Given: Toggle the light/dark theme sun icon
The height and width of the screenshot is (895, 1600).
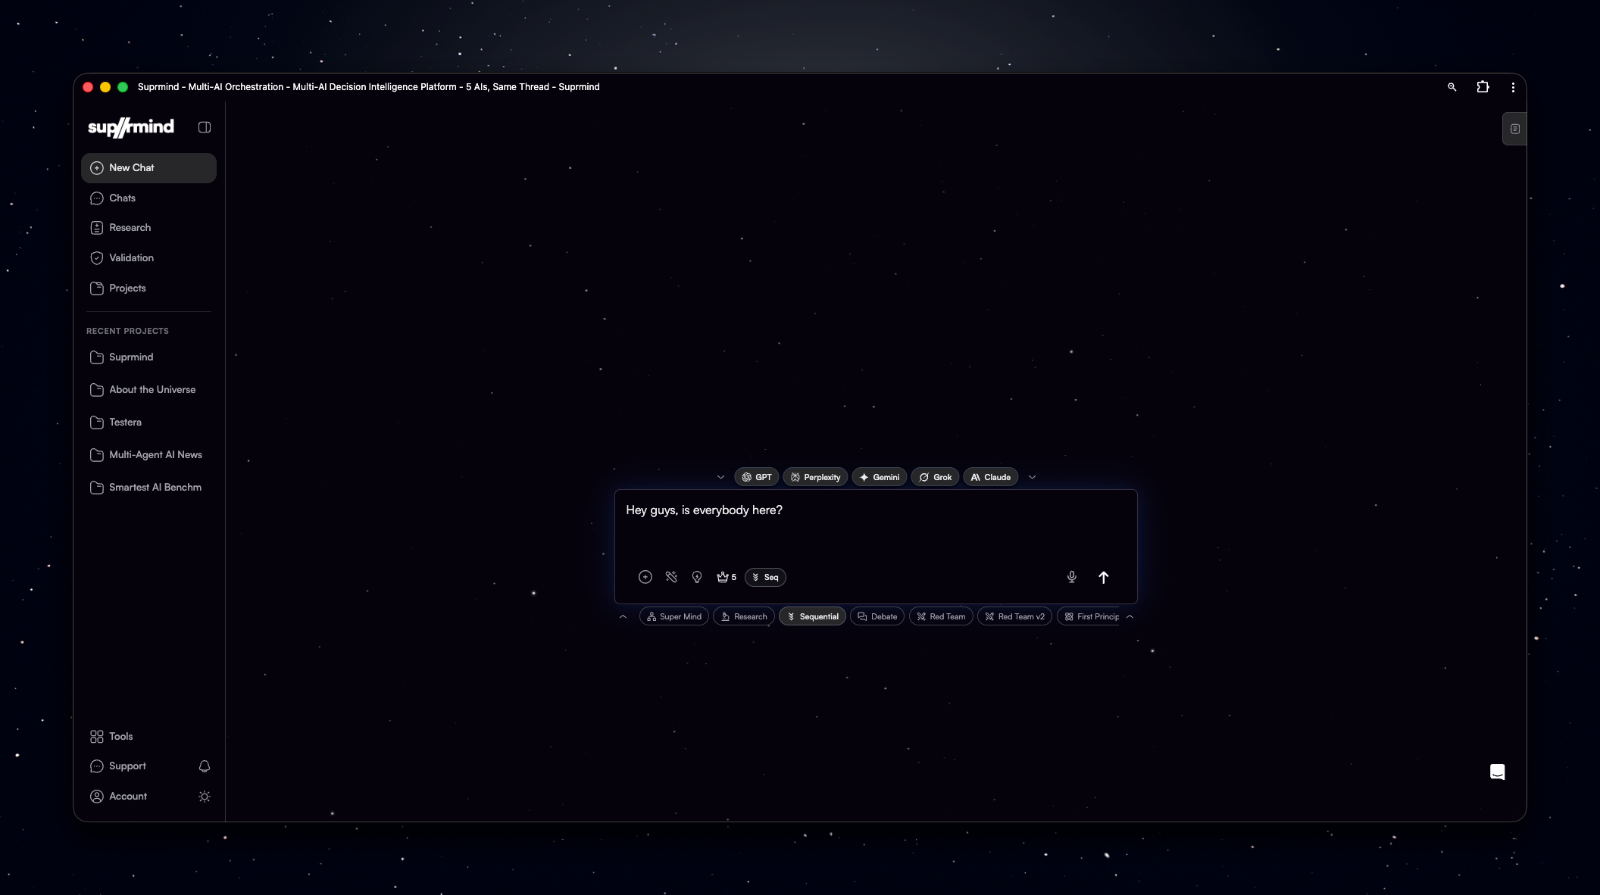Looking at the screenshot, I should coord(204,796).
